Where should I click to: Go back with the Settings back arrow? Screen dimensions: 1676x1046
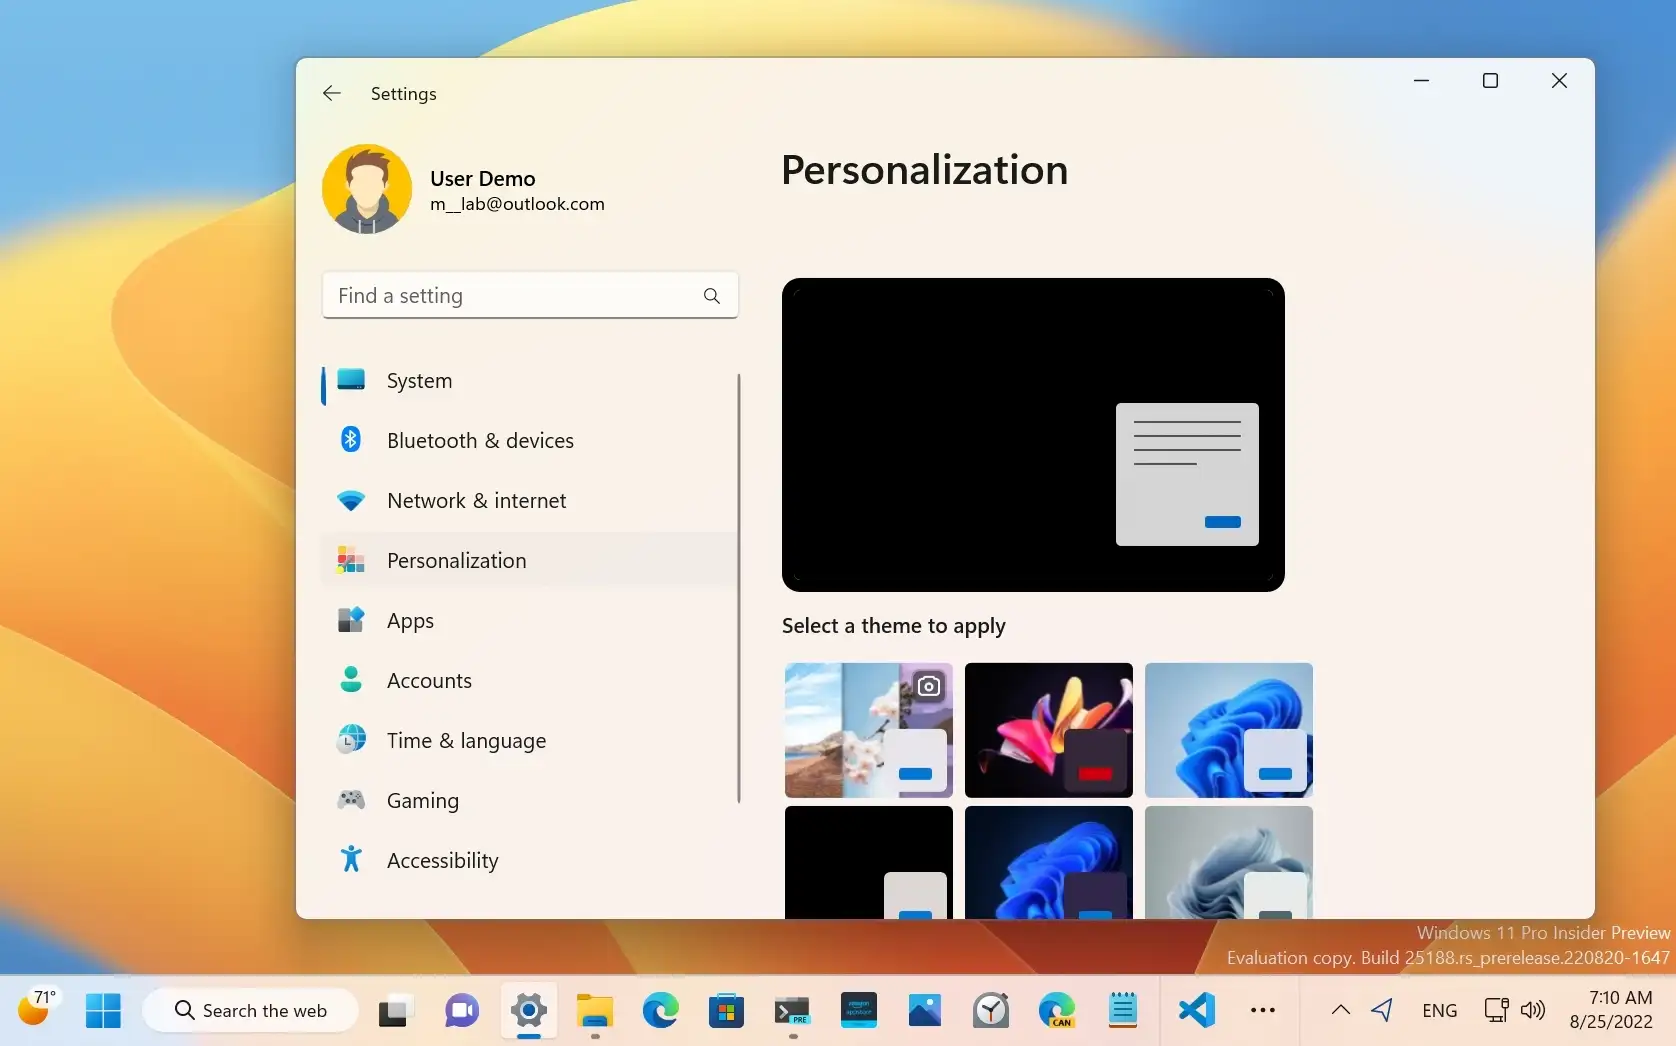[x=332, y=93]
